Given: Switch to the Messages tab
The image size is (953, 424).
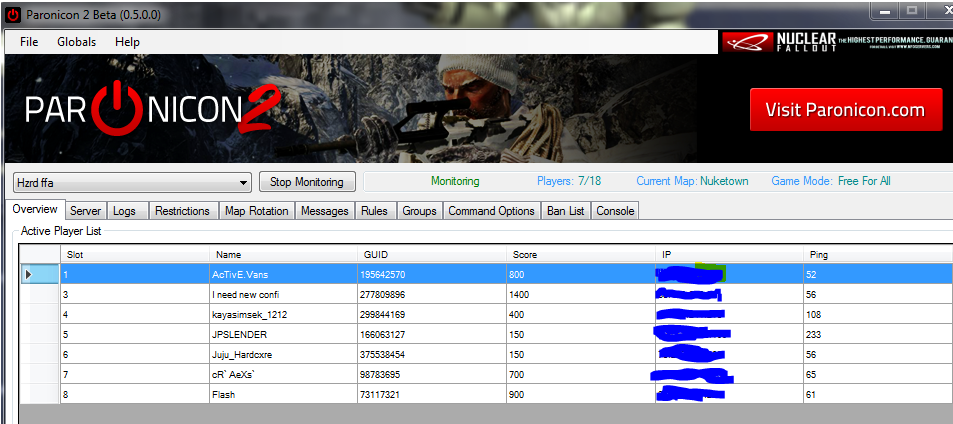Looking at the screenshot, I should [325, 211].
